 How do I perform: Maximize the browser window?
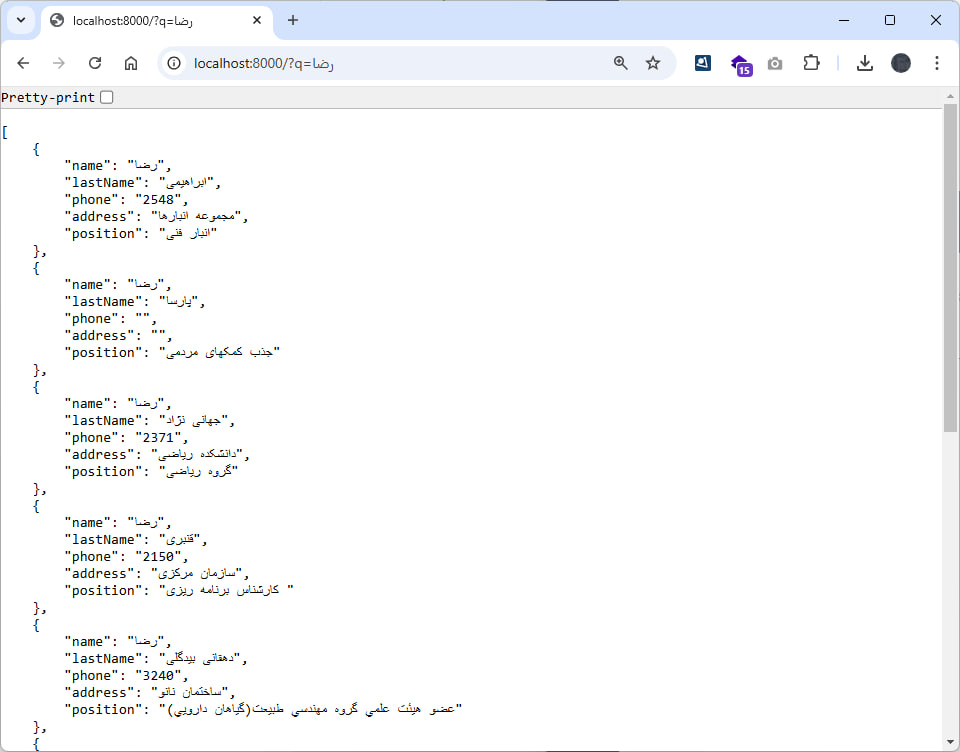coord(890,20)
